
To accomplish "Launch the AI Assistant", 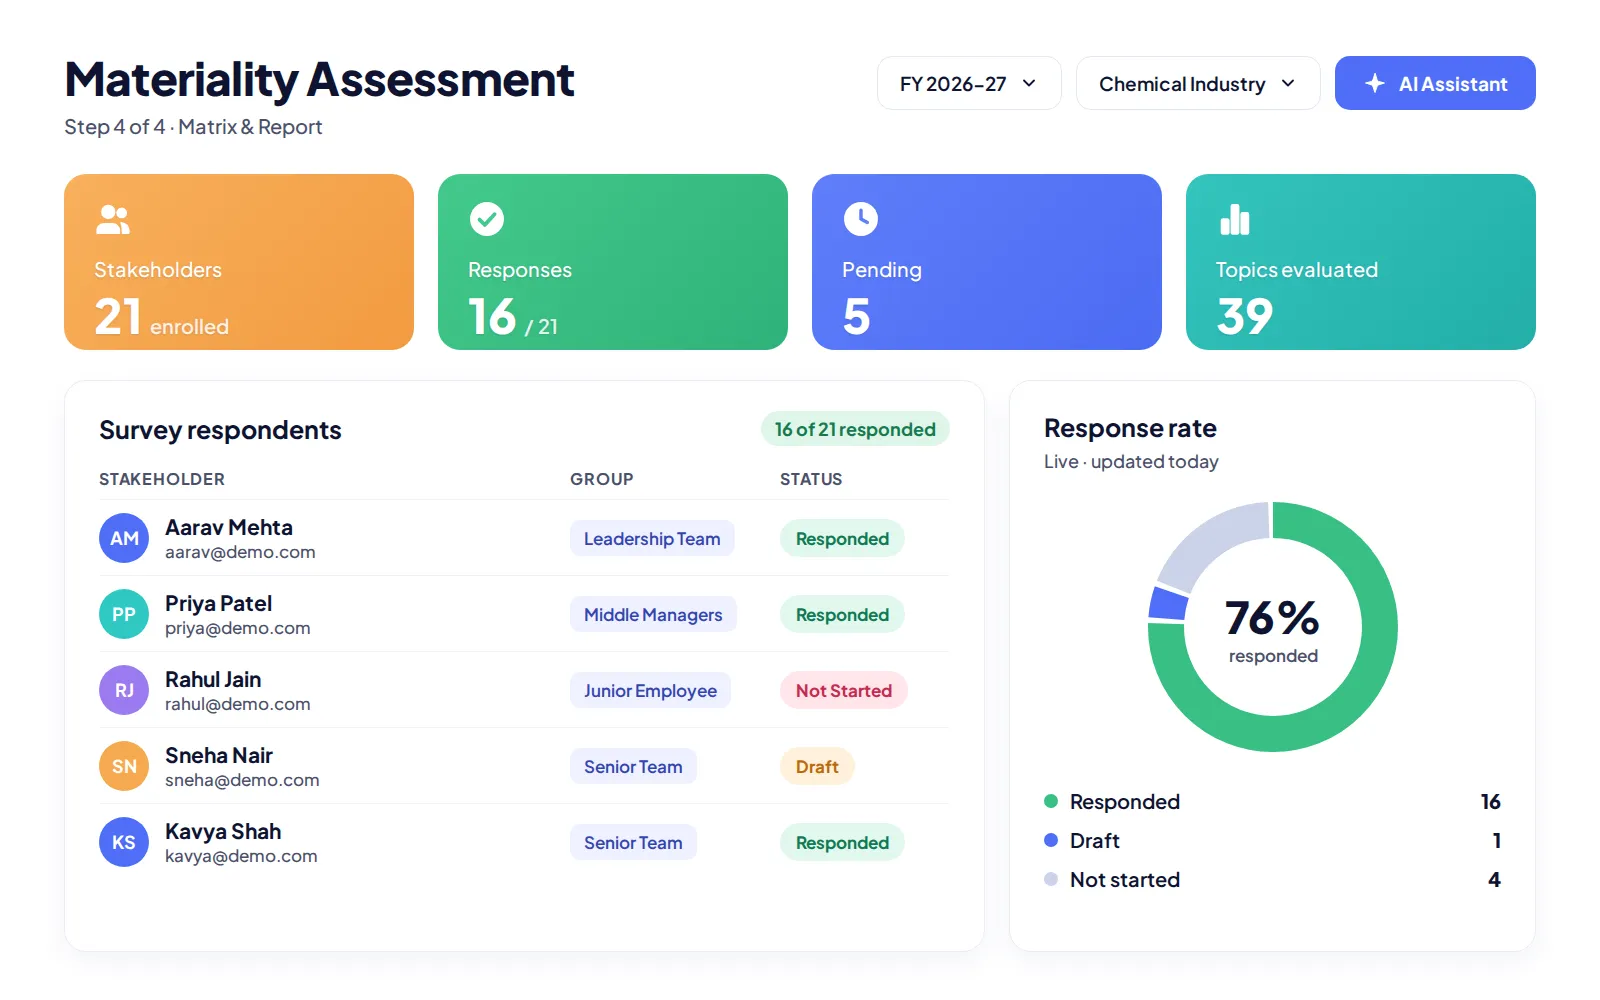I will coord(1435,83).
